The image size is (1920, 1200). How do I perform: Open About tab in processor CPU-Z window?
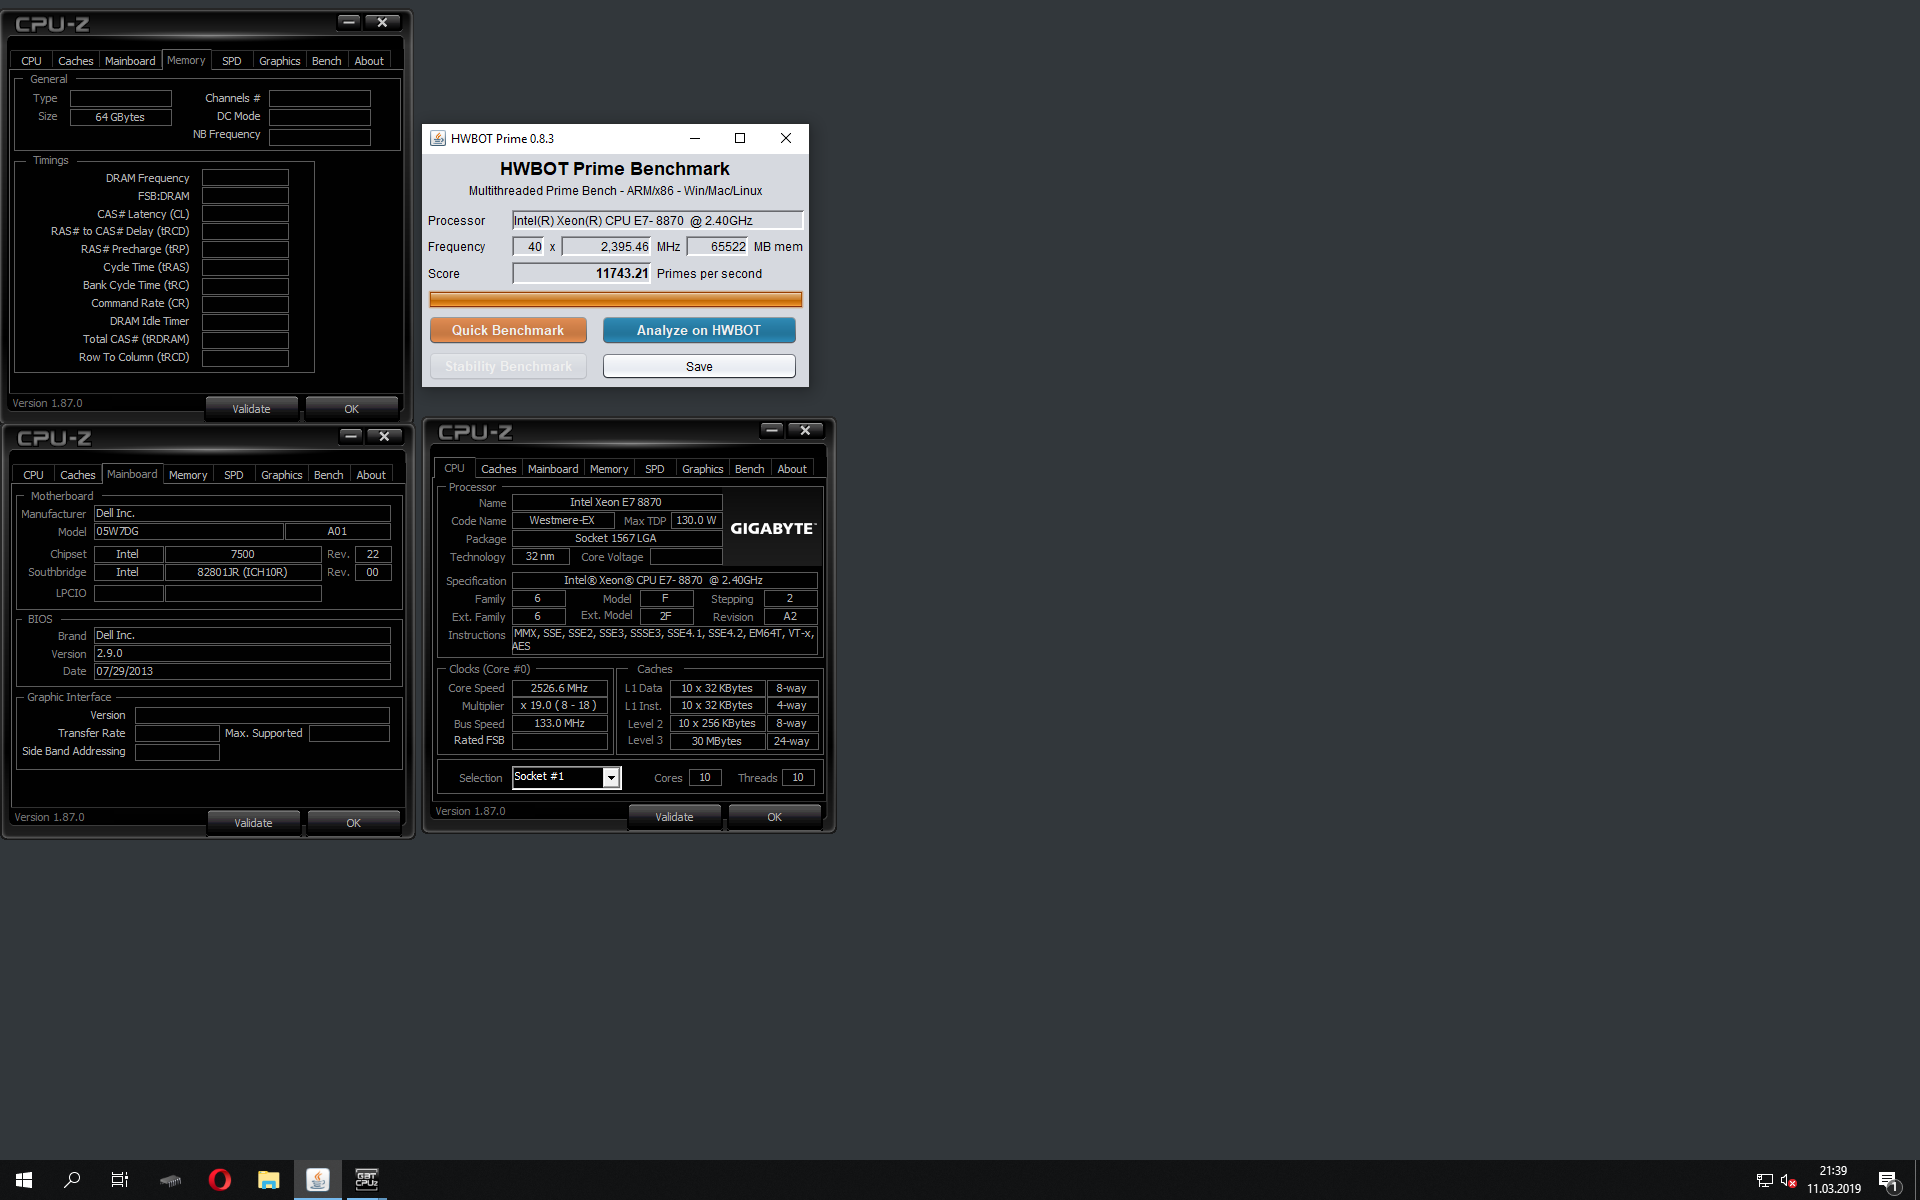(x=792, y=469)
